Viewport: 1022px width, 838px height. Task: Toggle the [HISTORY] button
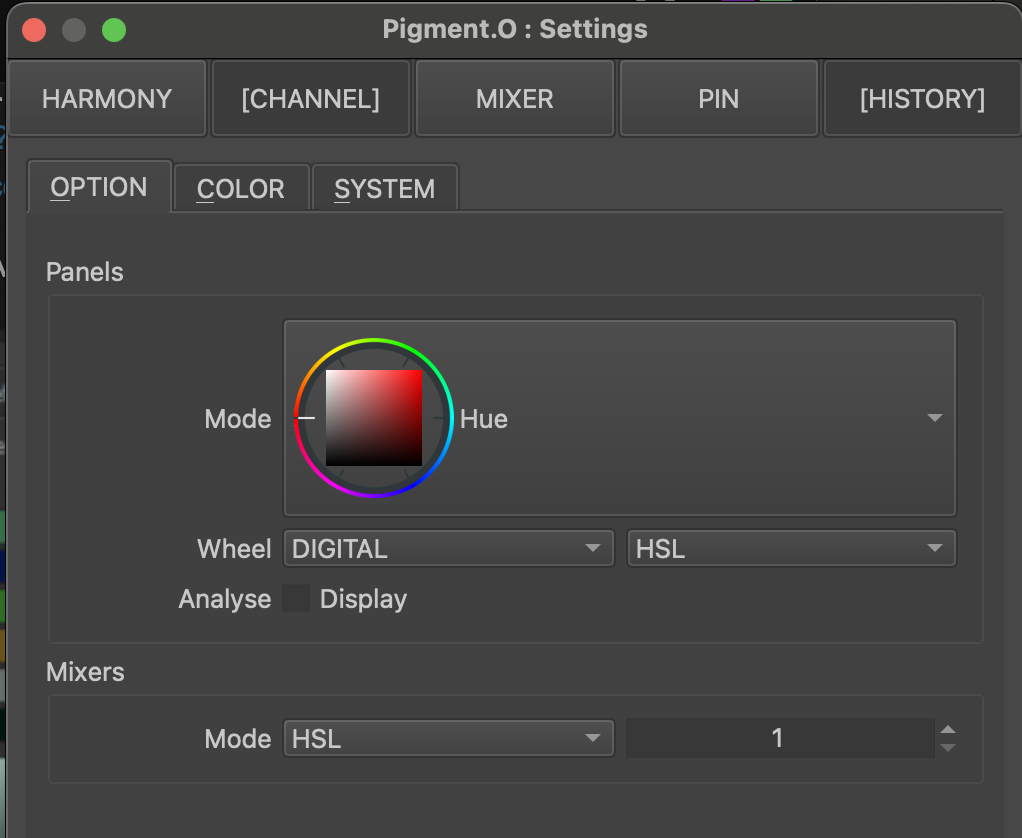point(922,99)
